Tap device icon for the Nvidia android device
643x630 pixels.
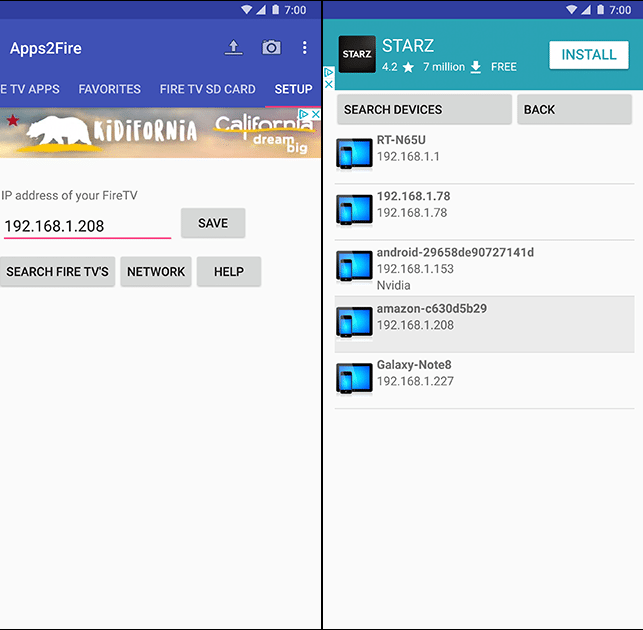coord(354,266)
